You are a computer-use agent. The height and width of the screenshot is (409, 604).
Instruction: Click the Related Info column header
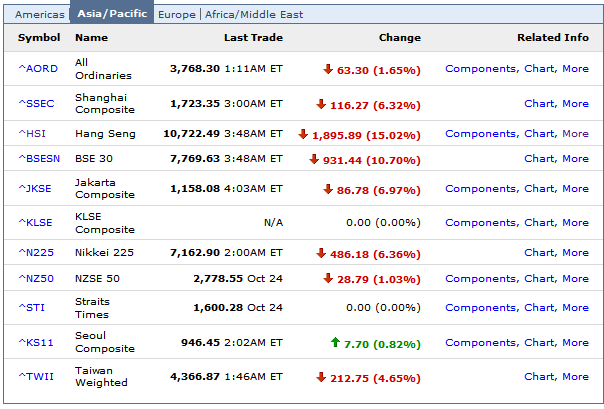click(x=553, y=38)
